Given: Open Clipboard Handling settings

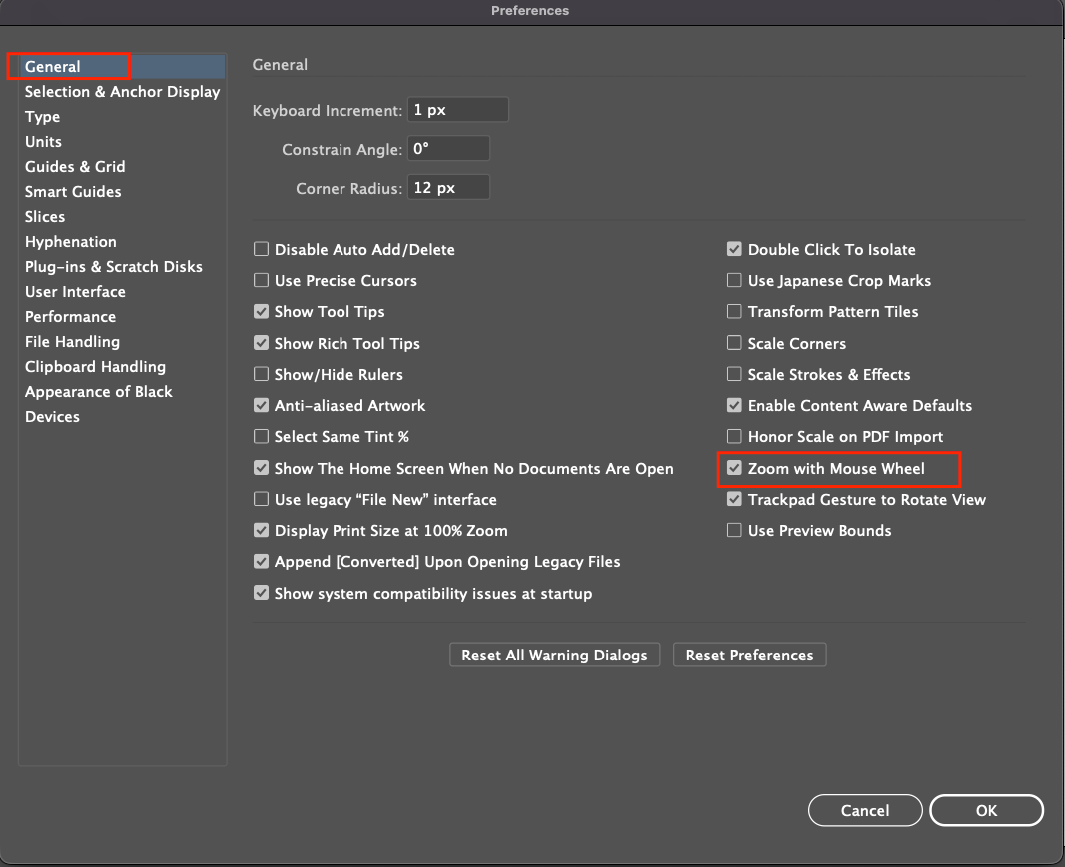Looking at the screenshot, I should coord(95,366).
